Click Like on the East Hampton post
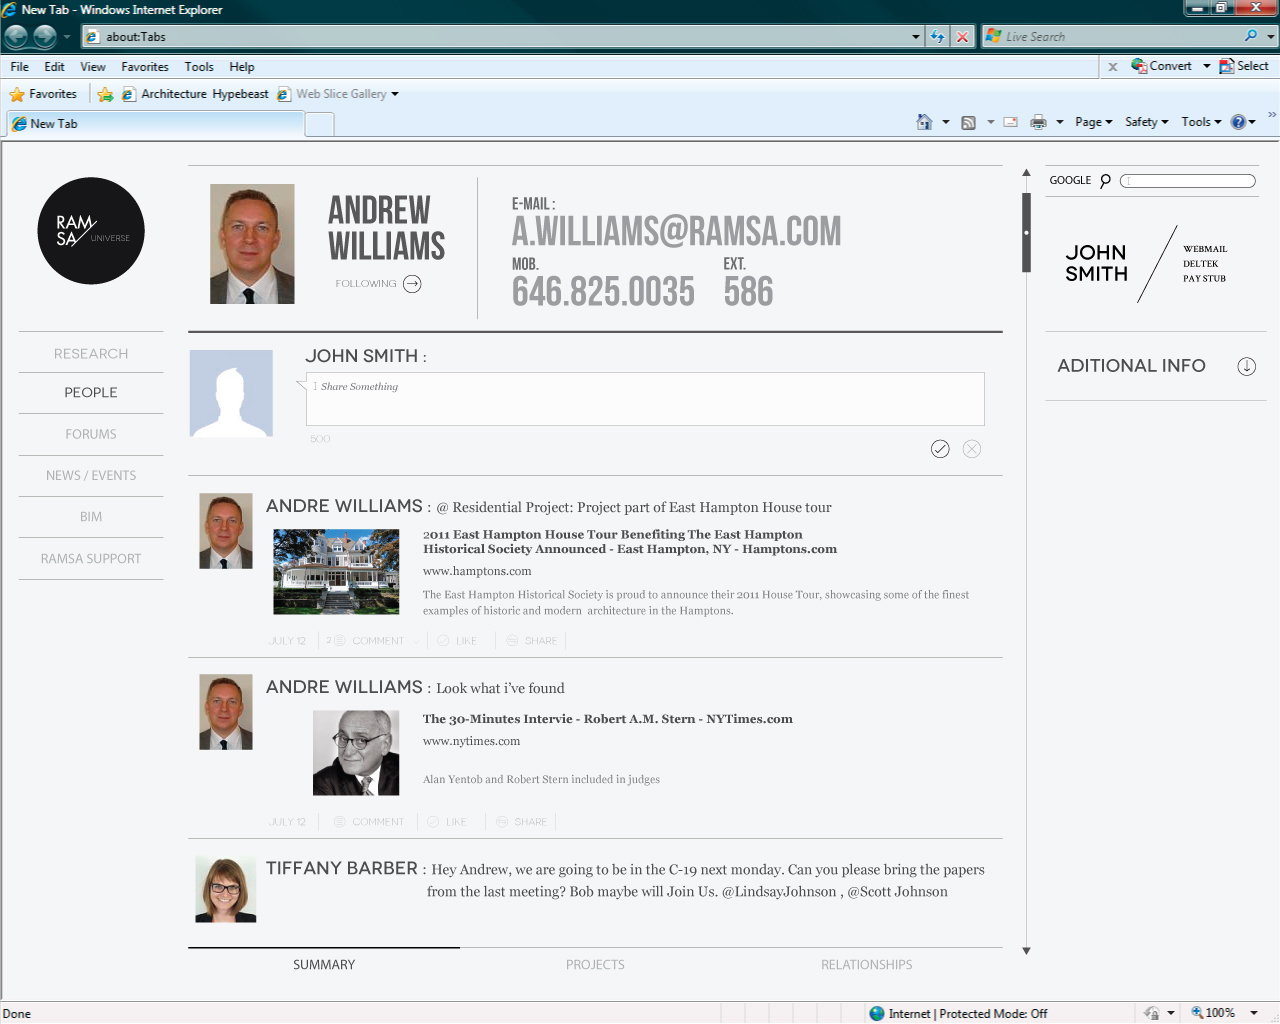Screen dimensions: 1280x1024 coord(457,641)
